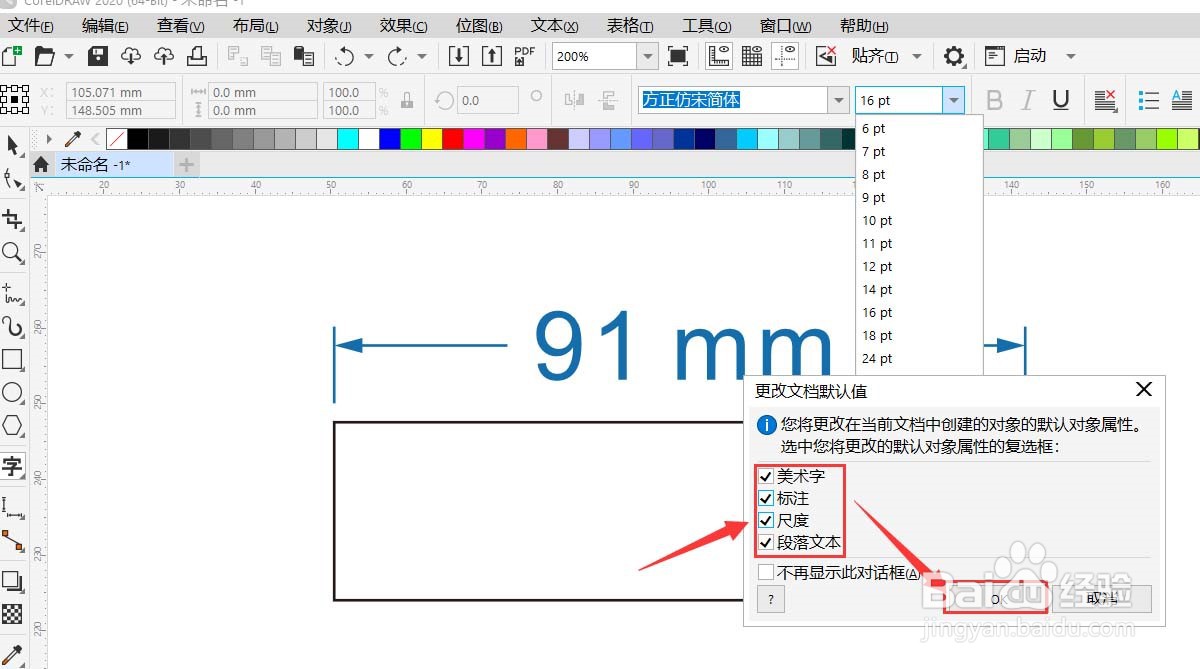Viewport: 1200px width, 669px height.
Task: Select the Pick tool arrow
Action: [x=13, y=145]
